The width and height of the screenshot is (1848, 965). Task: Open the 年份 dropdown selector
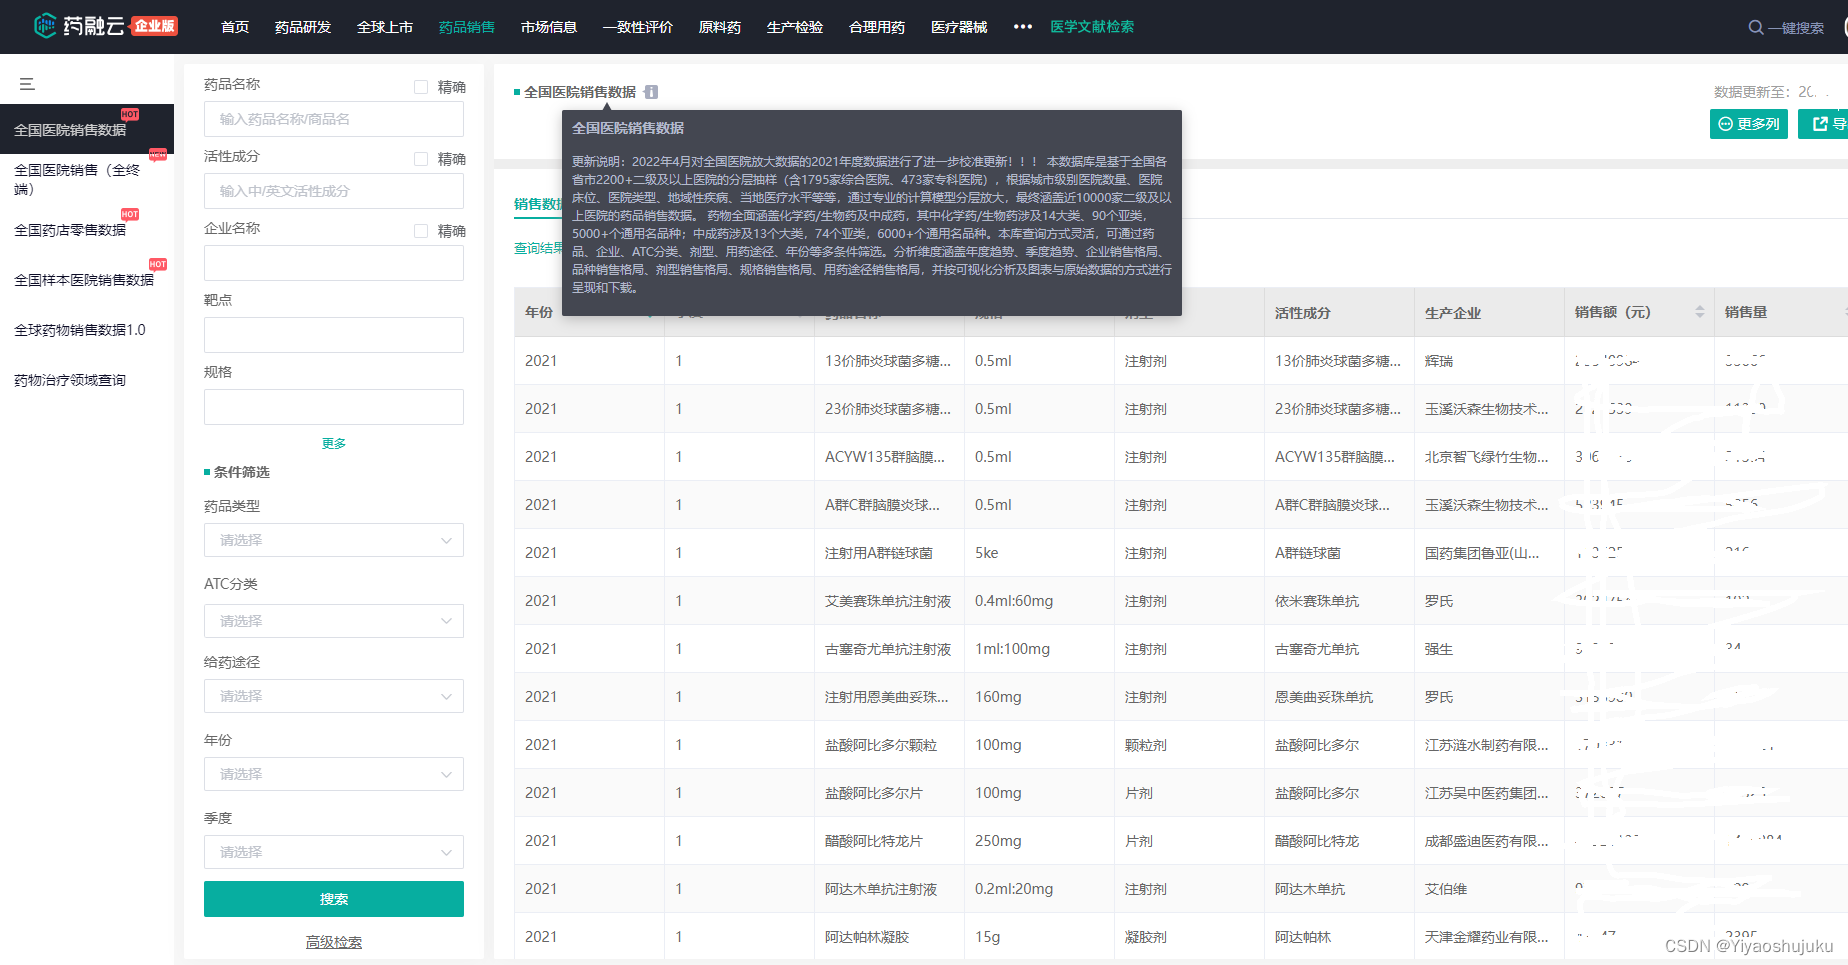tap(334, 774)
